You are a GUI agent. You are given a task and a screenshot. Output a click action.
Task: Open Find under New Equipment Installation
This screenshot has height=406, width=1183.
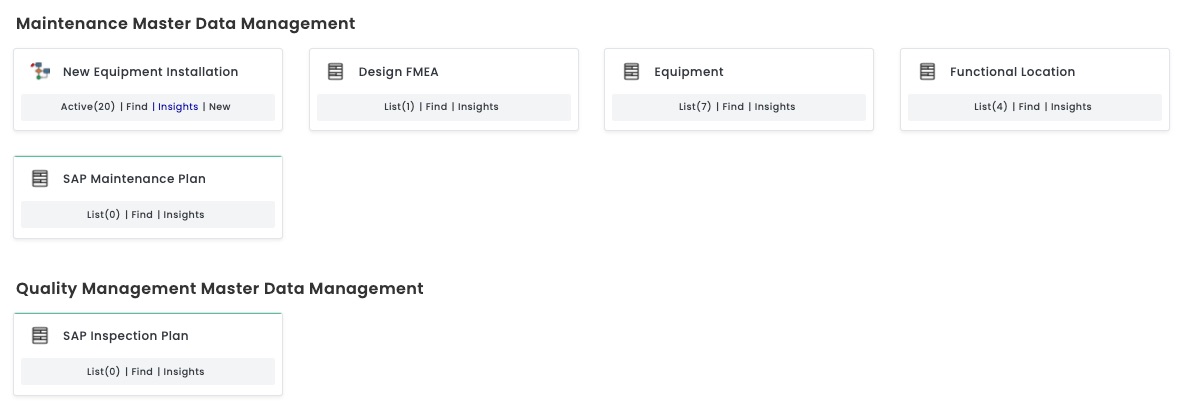(137, 107)
